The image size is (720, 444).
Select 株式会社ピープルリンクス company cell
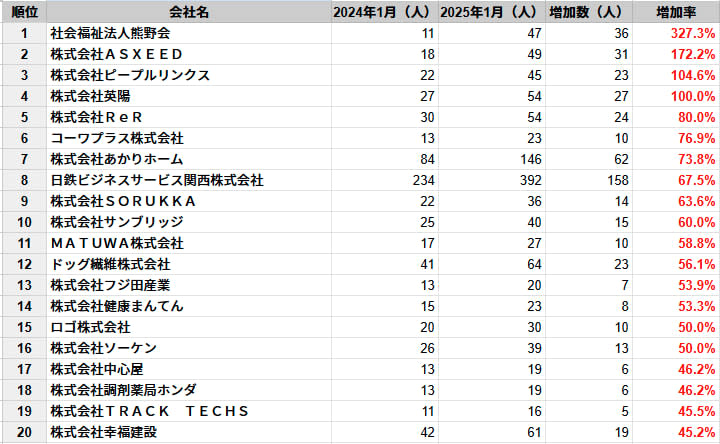point(130,75)
